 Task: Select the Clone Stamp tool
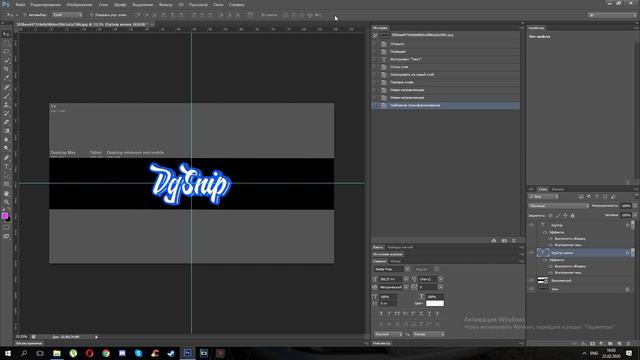tap(6, 105)
